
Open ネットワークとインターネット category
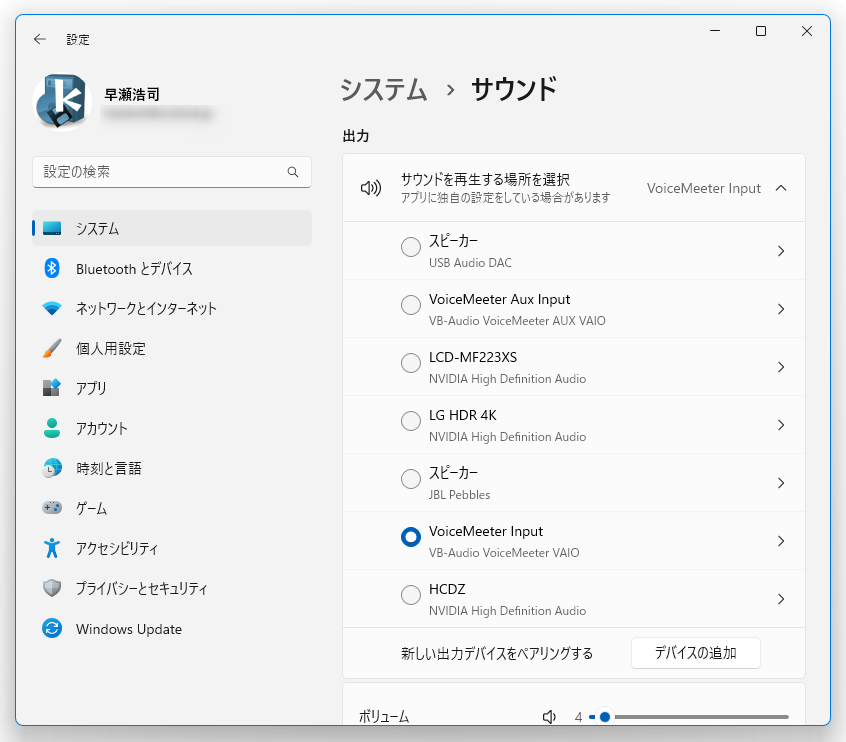172,308
